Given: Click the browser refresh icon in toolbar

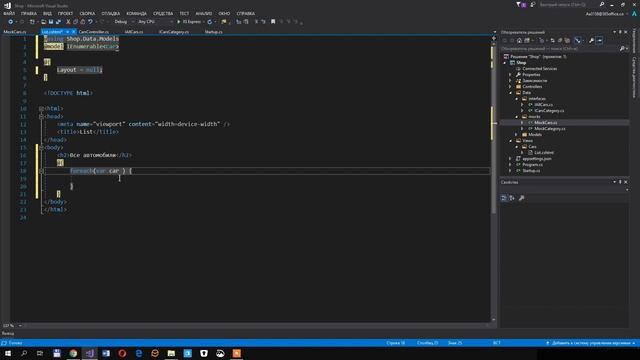Looking at the screenshot, I should pos(209,22).
